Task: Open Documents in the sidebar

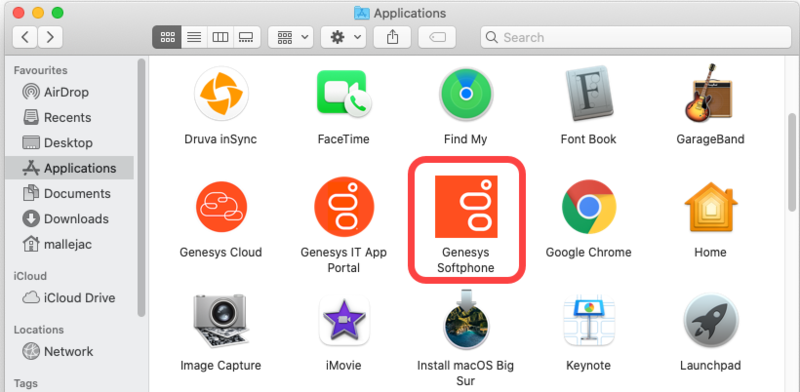Action: [x=69, y=193]
